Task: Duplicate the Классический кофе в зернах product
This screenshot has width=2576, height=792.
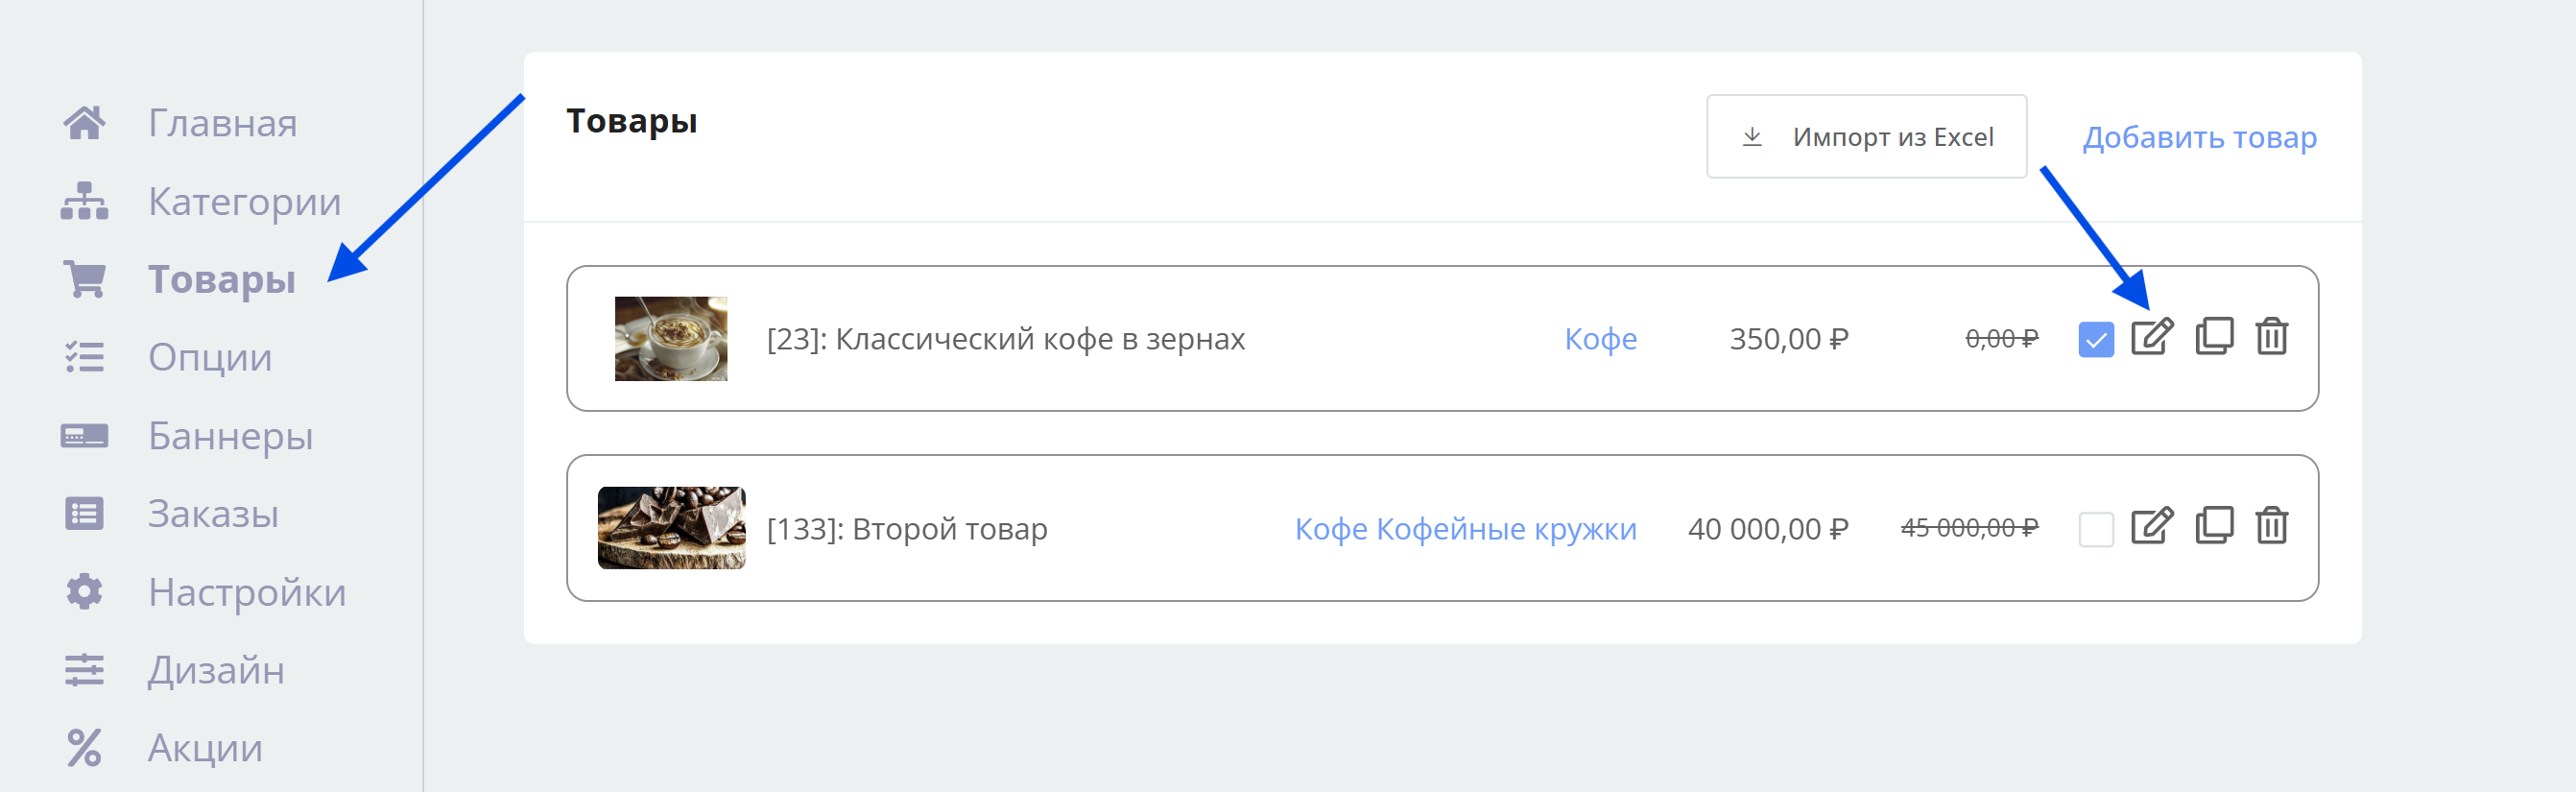Action: click(x=2214, y=337)
